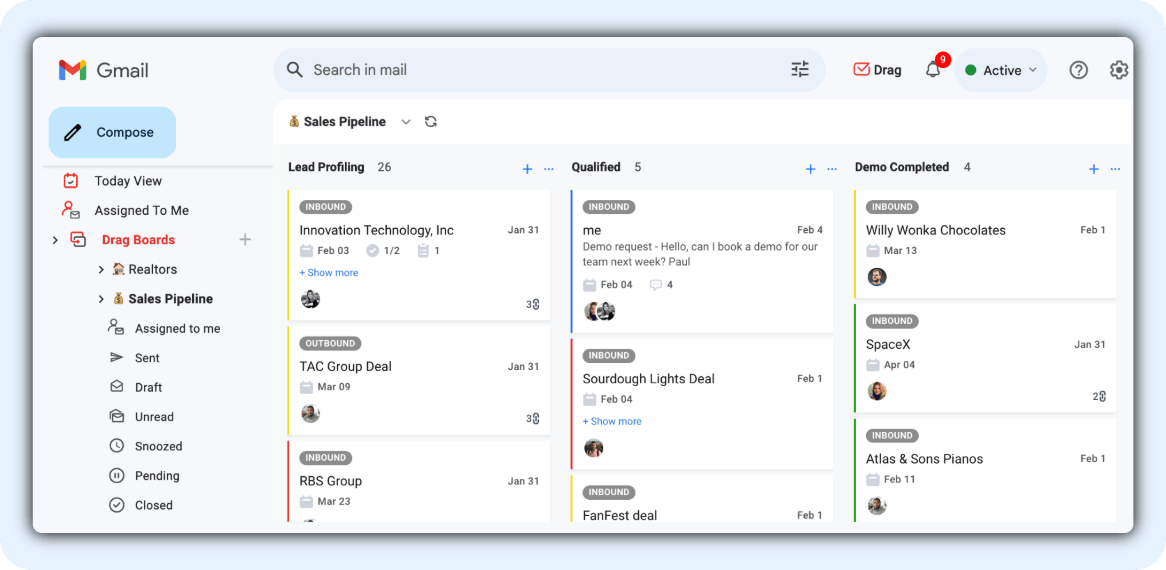Open the notifications bell

click(933, 70)
